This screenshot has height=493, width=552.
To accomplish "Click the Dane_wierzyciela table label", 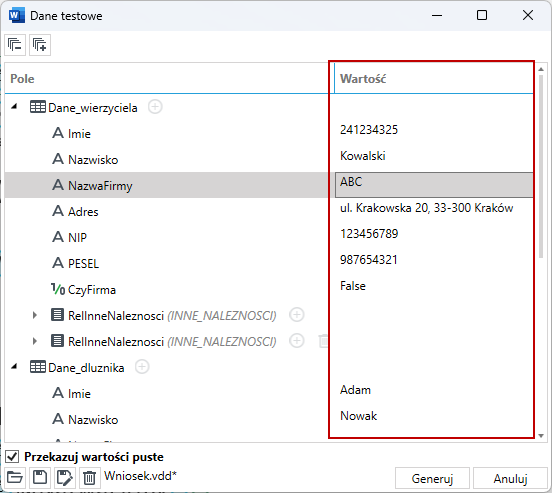I will pos(93,108).
